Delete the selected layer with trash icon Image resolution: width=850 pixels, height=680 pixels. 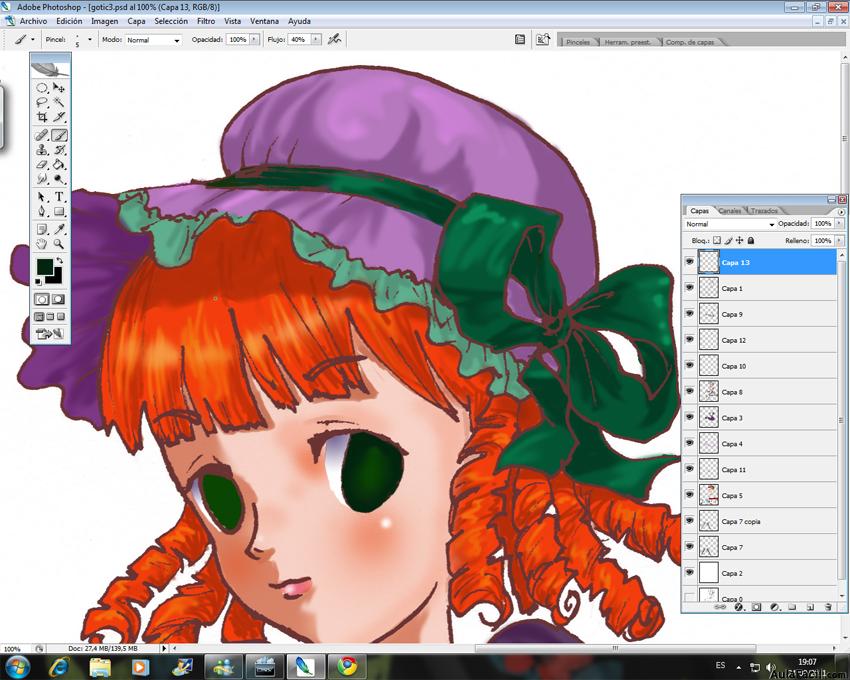tap(828, 607)
